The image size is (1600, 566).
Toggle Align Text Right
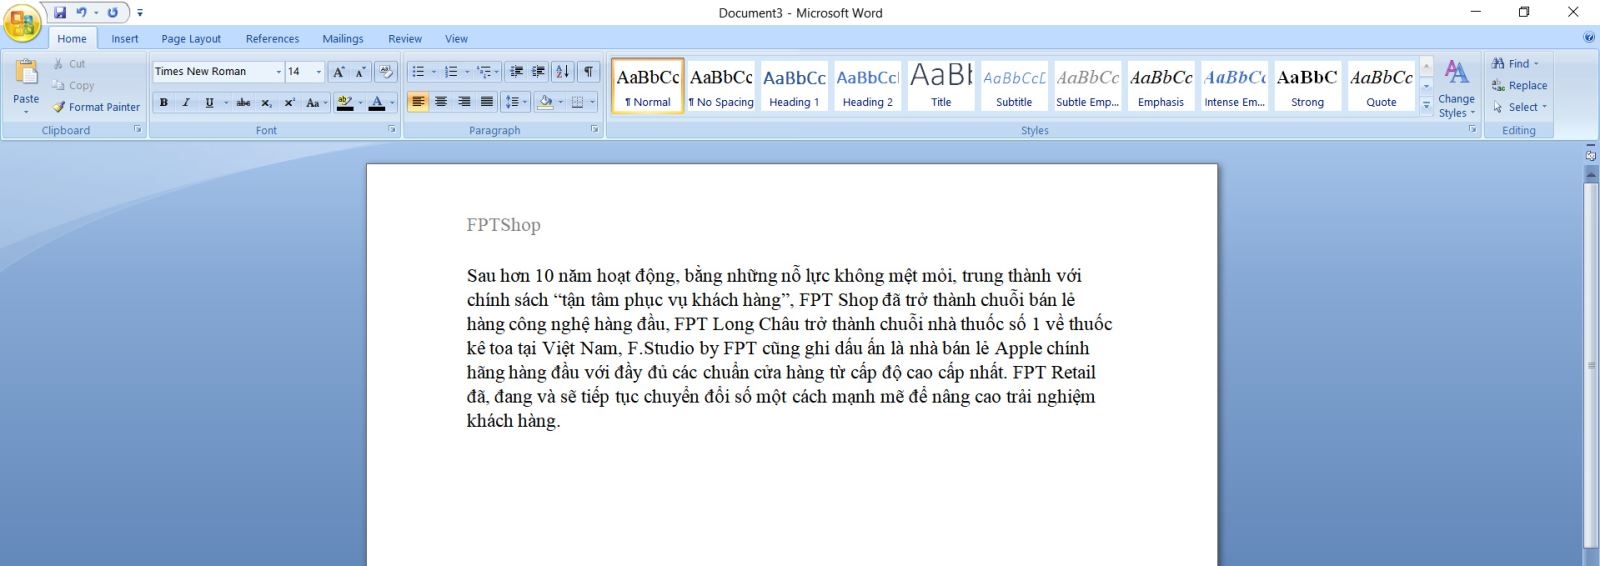coord(464,102)
